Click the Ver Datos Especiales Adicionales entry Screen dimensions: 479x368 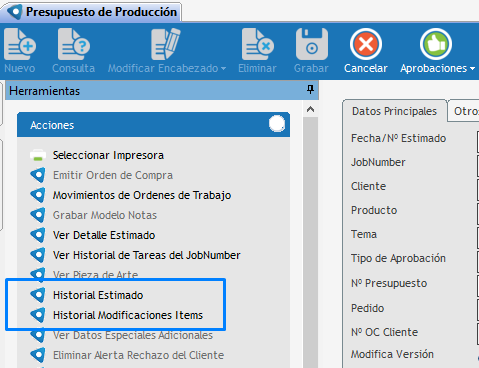pos(133,335)
